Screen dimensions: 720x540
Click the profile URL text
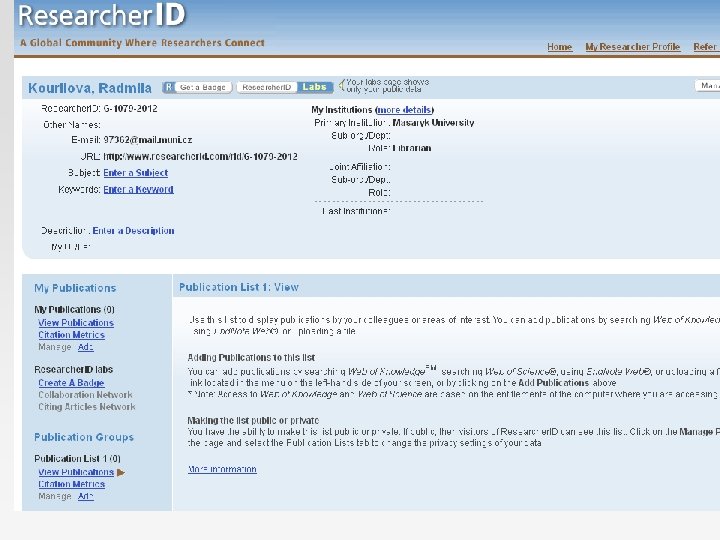pyautogui.click(x=200, y=157)
